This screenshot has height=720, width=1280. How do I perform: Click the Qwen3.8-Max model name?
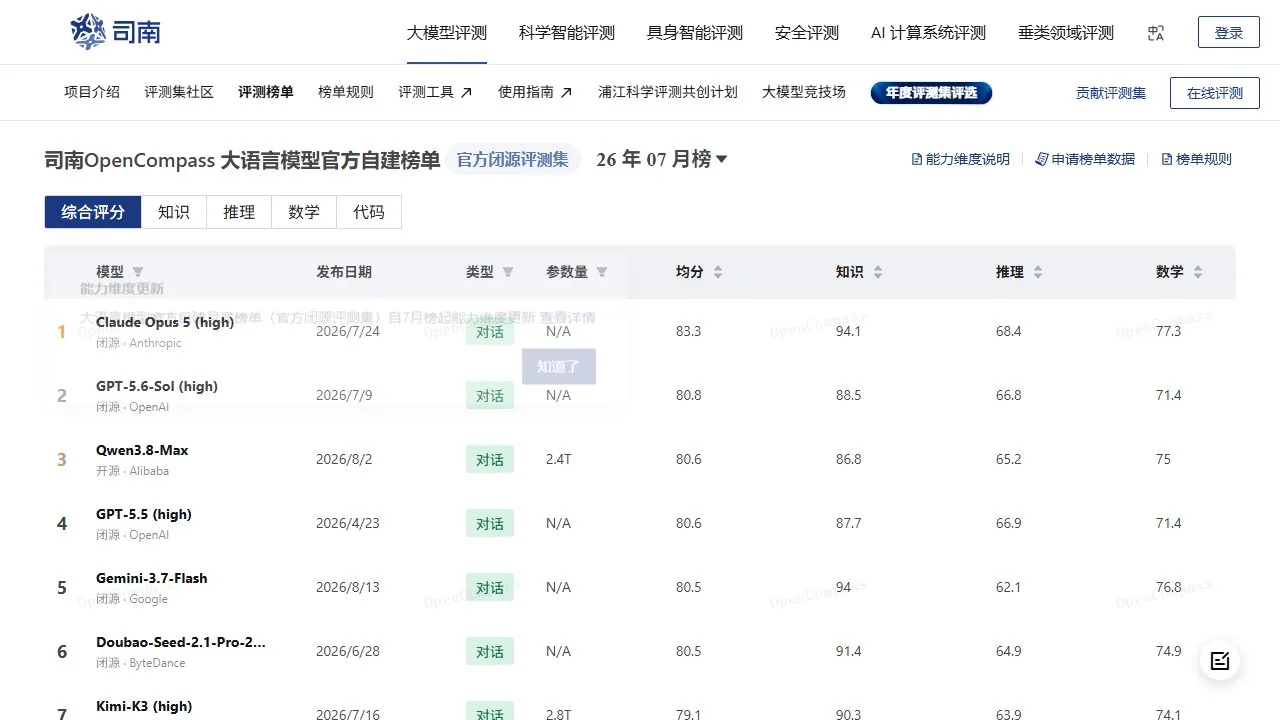pyautogui.click(x=142, y=450)
